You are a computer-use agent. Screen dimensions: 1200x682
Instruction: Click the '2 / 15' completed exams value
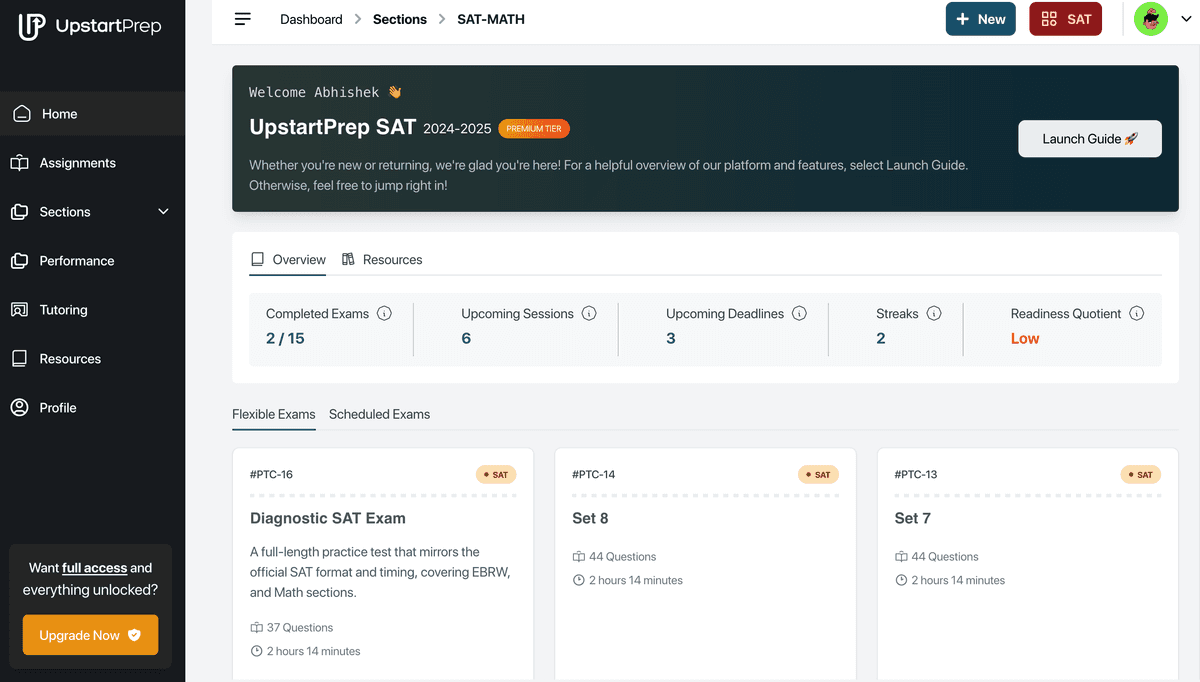[285, 339]
